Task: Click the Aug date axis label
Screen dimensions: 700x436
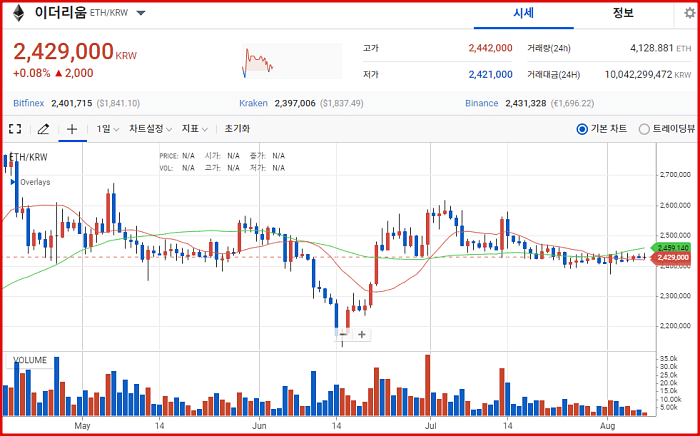Action: 607,426
